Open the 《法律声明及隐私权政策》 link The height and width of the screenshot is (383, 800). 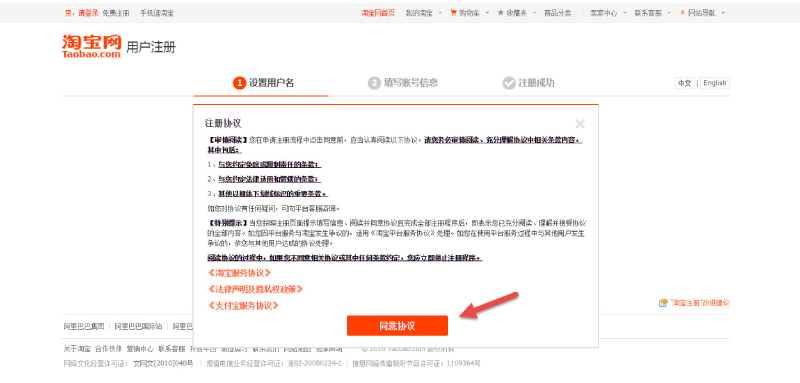pos(255,289)
